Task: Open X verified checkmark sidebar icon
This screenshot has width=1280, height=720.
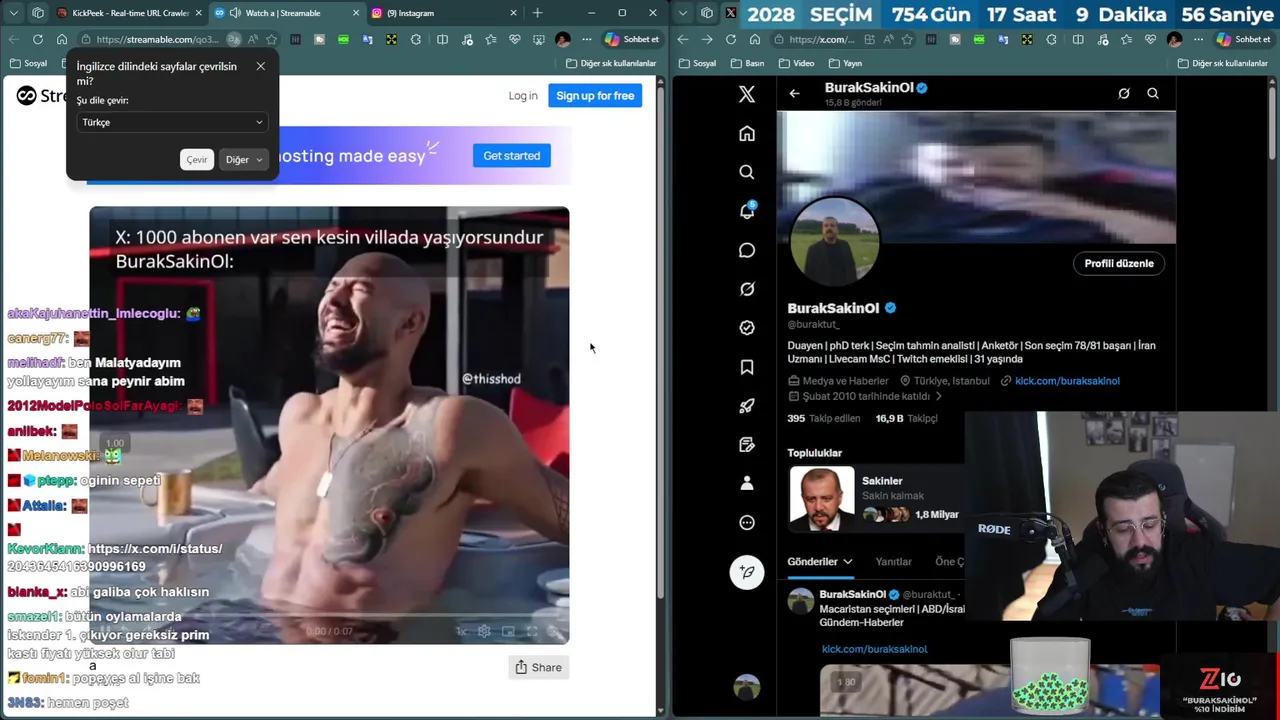Action: click(x=747, y=328)
